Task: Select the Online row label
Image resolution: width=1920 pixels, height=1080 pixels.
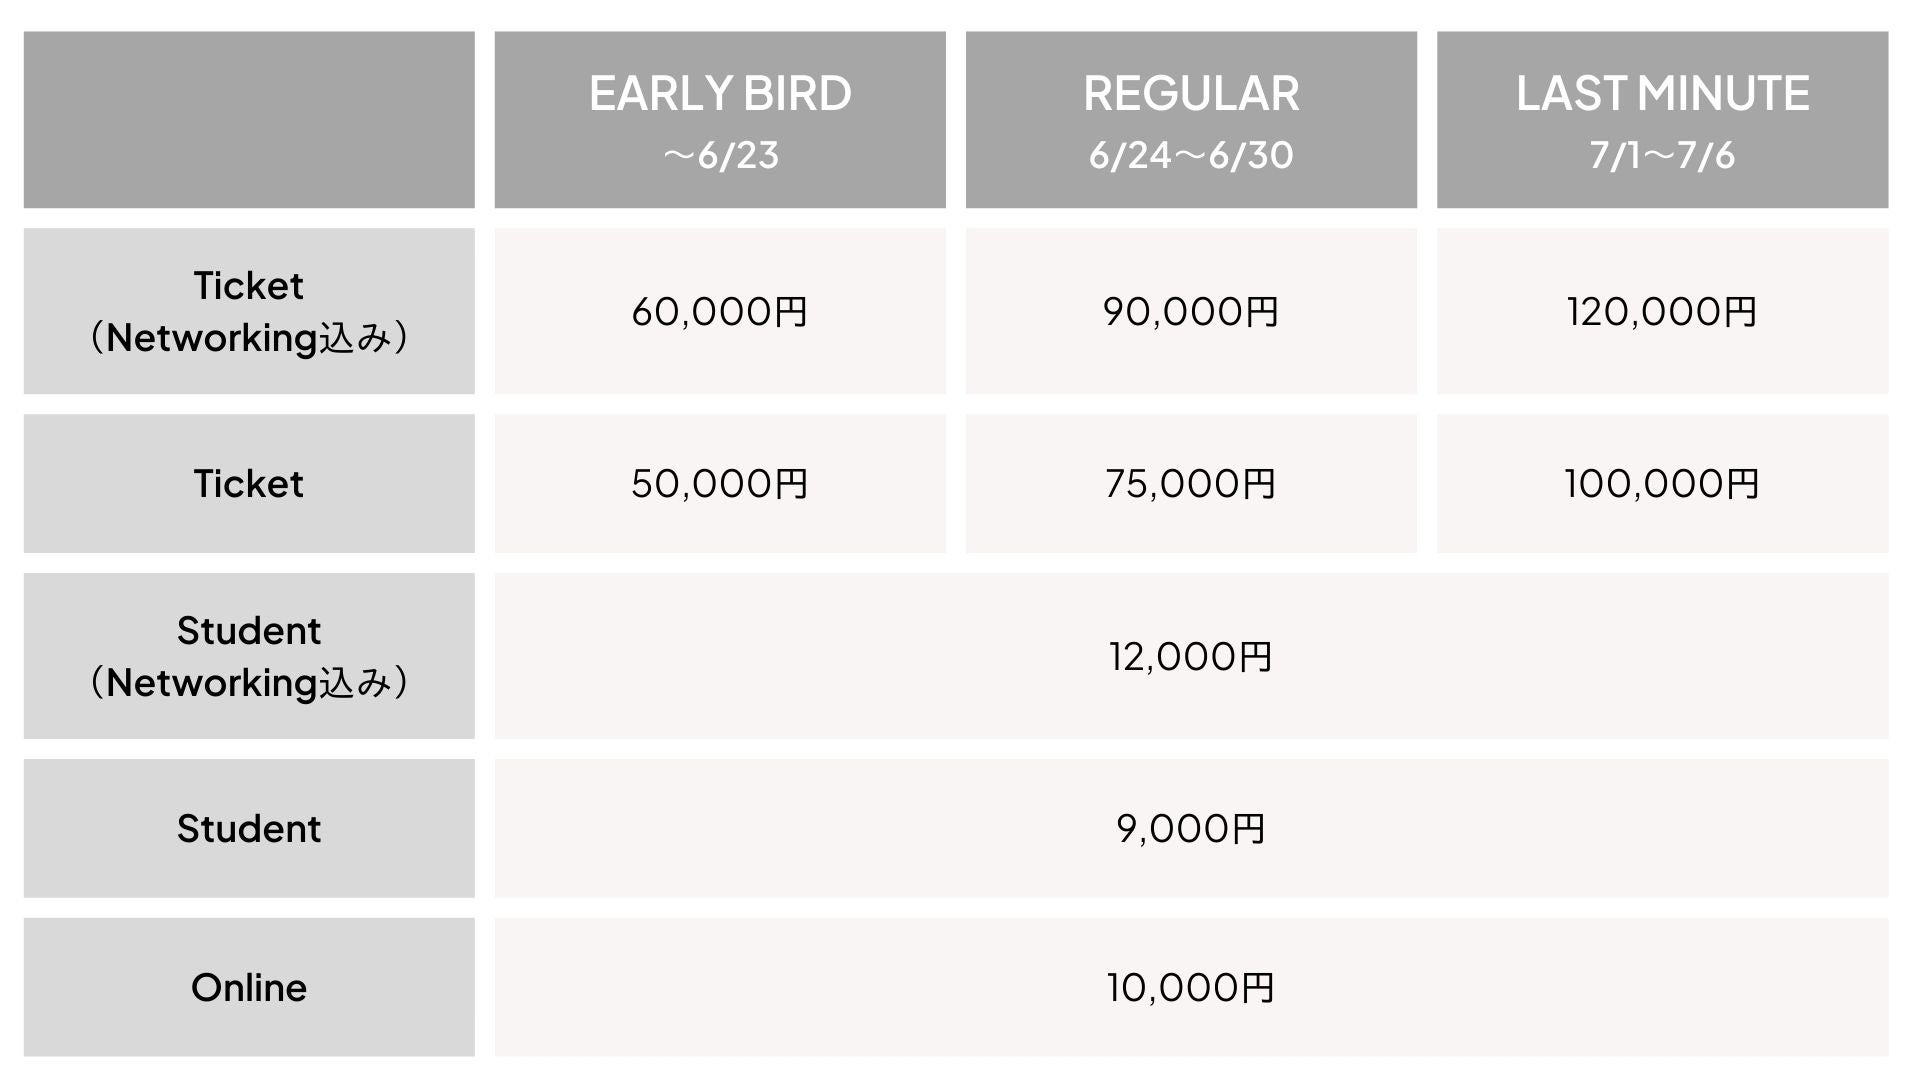Action: tap(248, 988)
